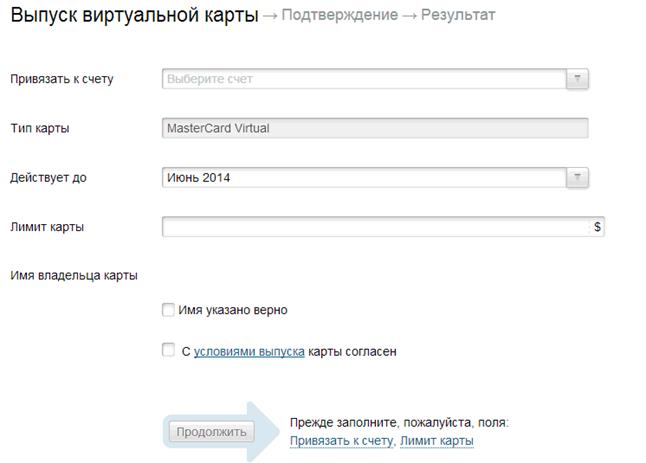Follow the 'Лимит карты' hint link
Screen dimensions: 646x463
pyautogui.click(x=437, y=440)
